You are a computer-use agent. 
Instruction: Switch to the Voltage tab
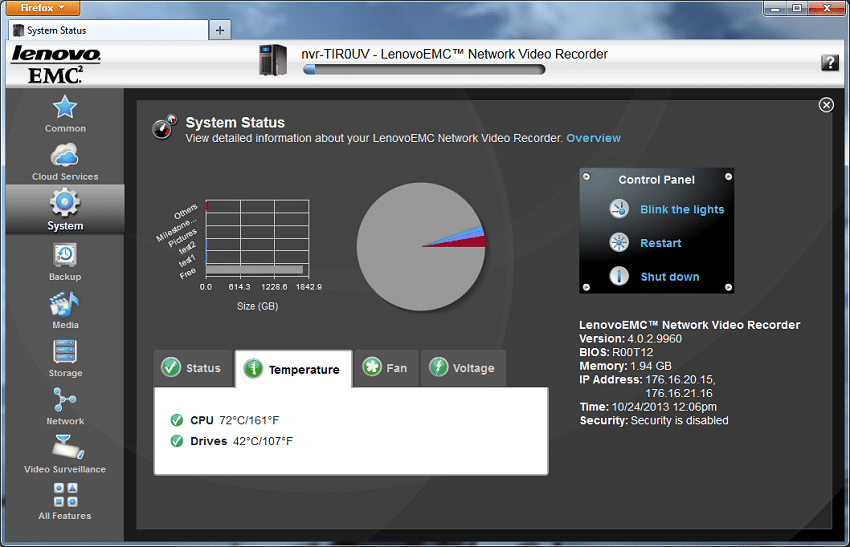pos(463,368)
